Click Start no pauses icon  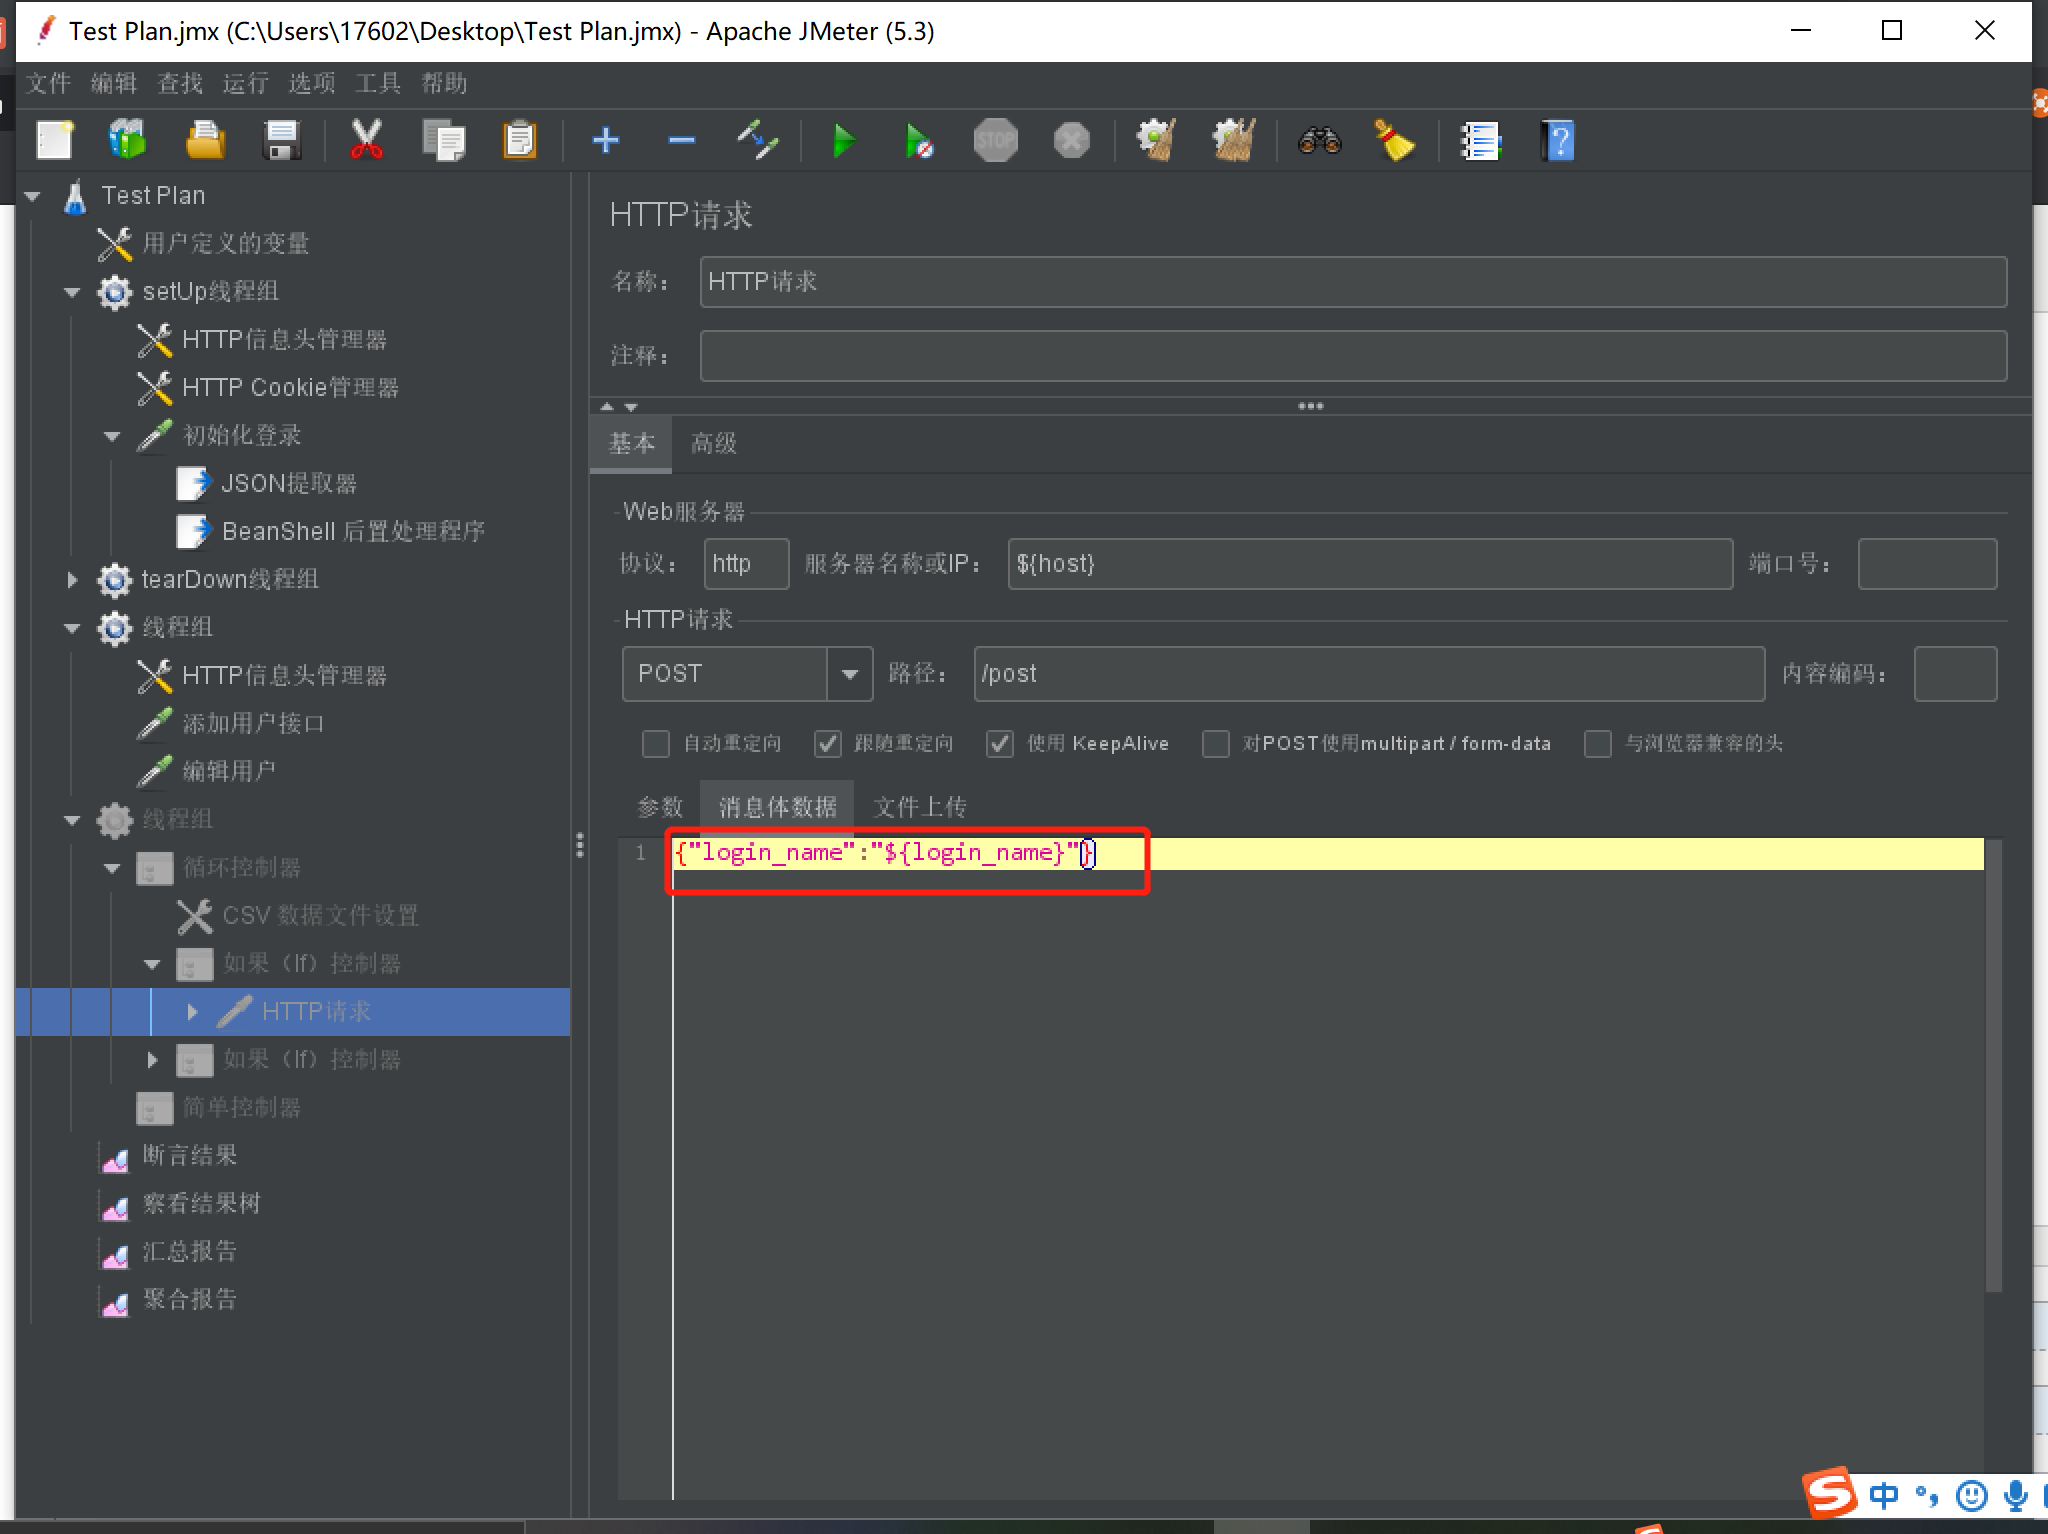920,140
